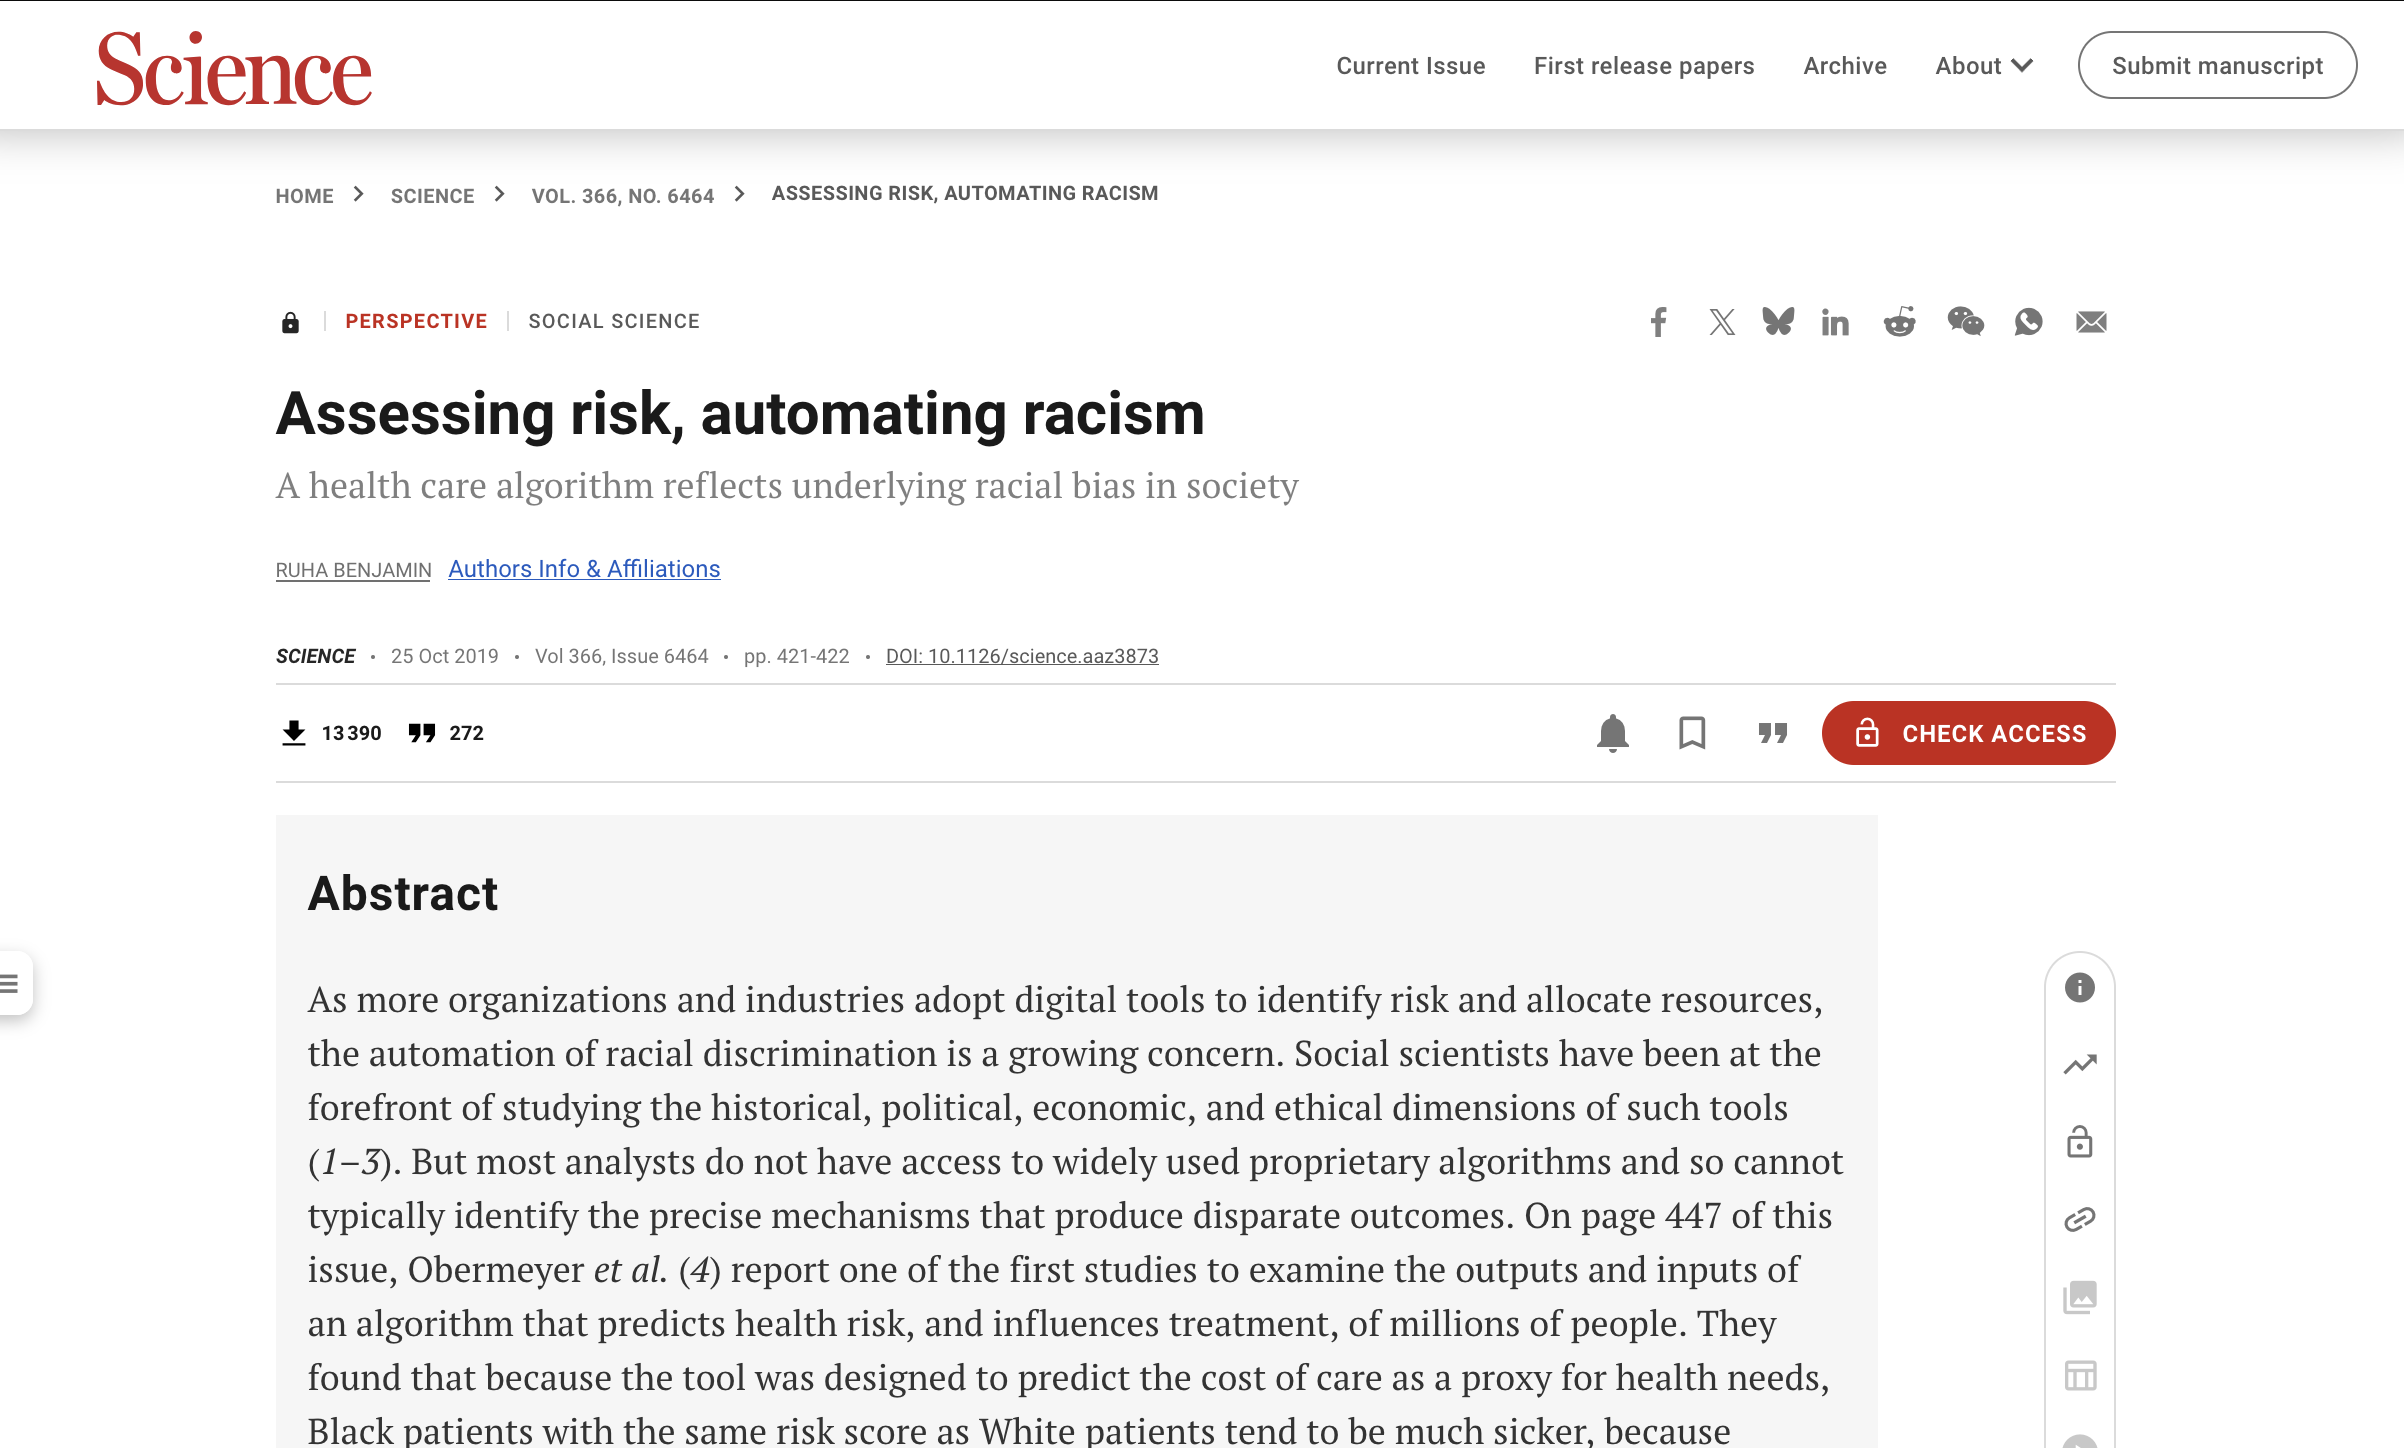Open Current Issue menu item
The image size is (2404, 1448).
1411,66
